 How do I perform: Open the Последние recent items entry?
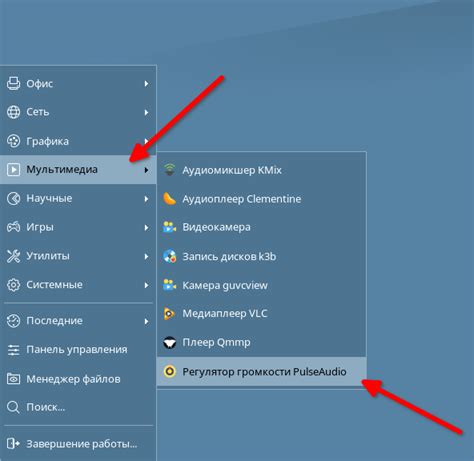pyautogui.click(x=78, y=321)
